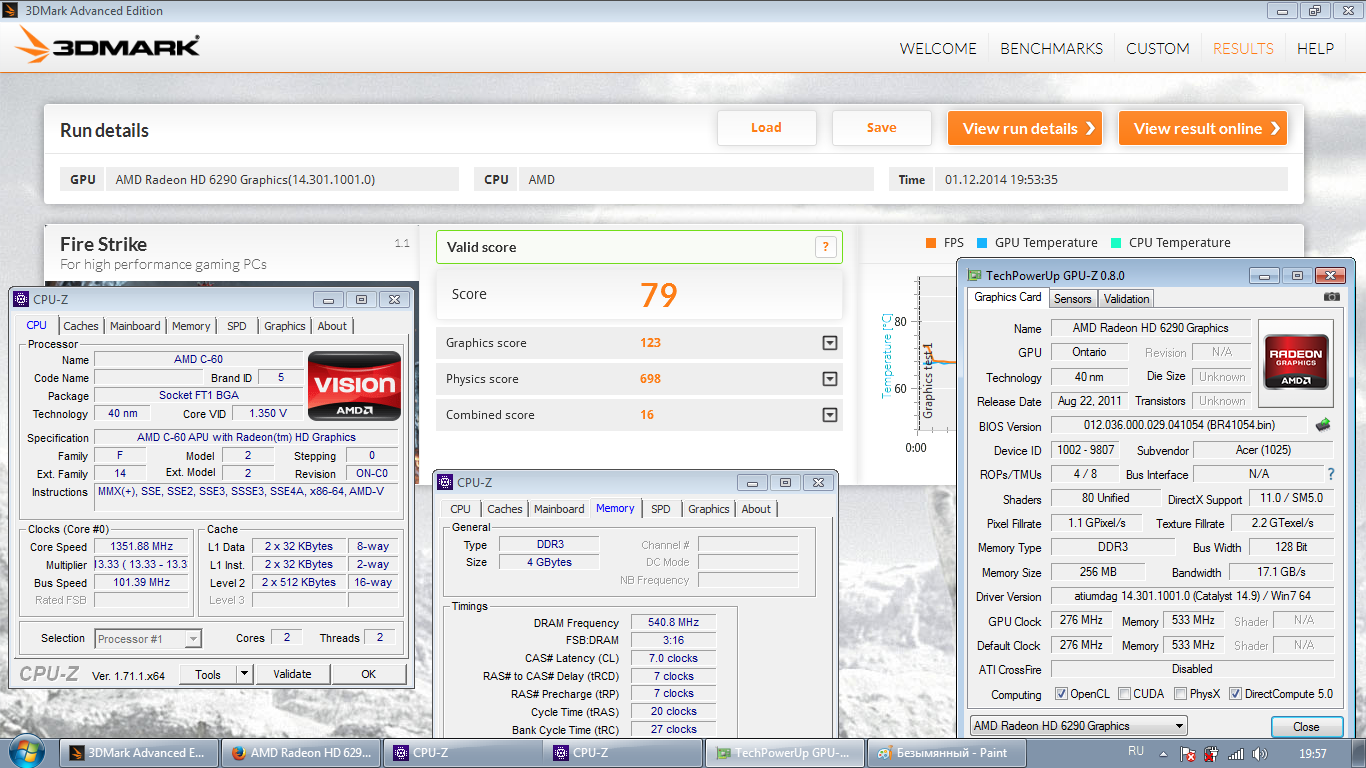Toggle the OpenCL checkbox in GPU-Z
1366x768 pixels.
click(1062, 694)
